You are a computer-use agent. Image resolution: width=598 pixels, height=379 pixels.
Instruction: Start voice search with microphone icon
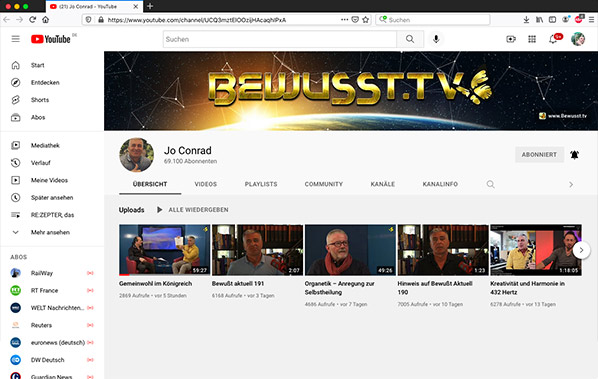(436, 39)
